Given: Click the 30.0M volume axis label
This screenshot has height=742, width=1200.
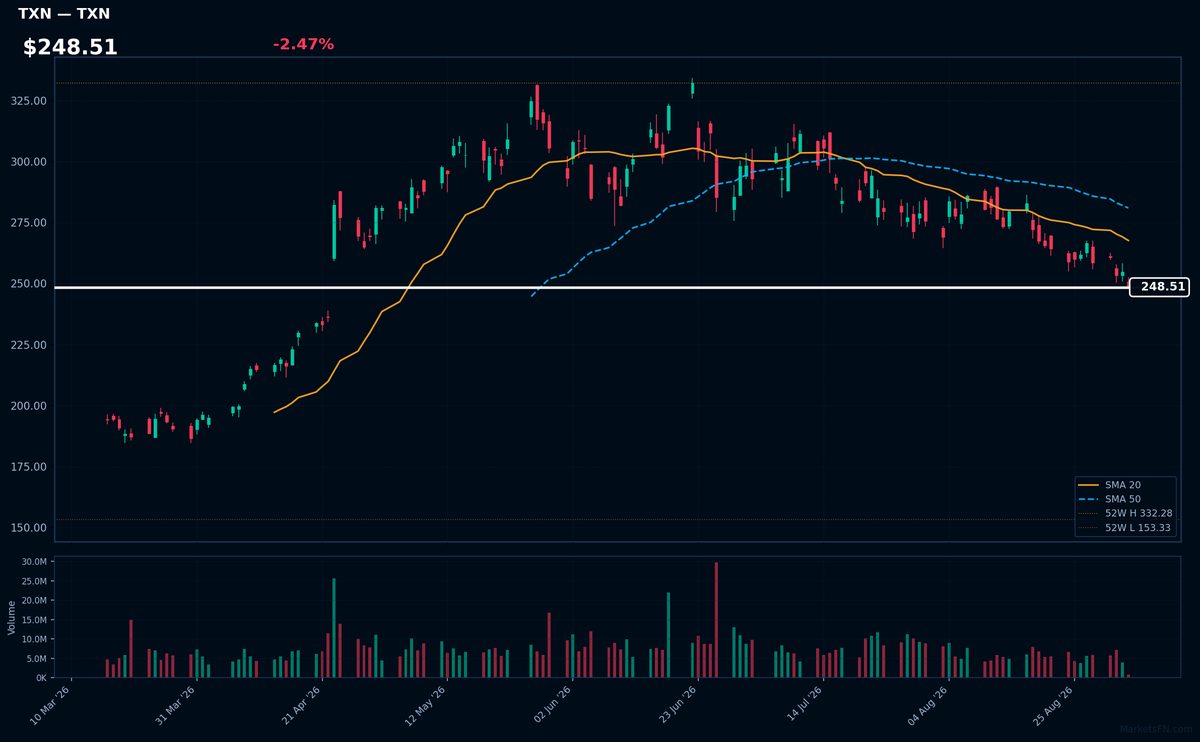Looking at the screenshot, I should tap(34, 562).
